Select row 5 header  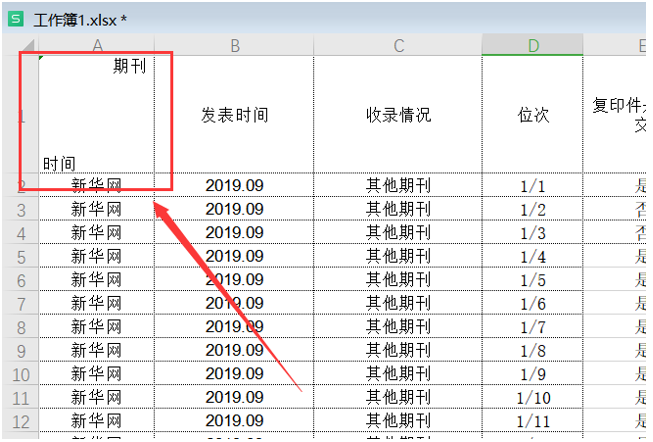pos(21,256)
